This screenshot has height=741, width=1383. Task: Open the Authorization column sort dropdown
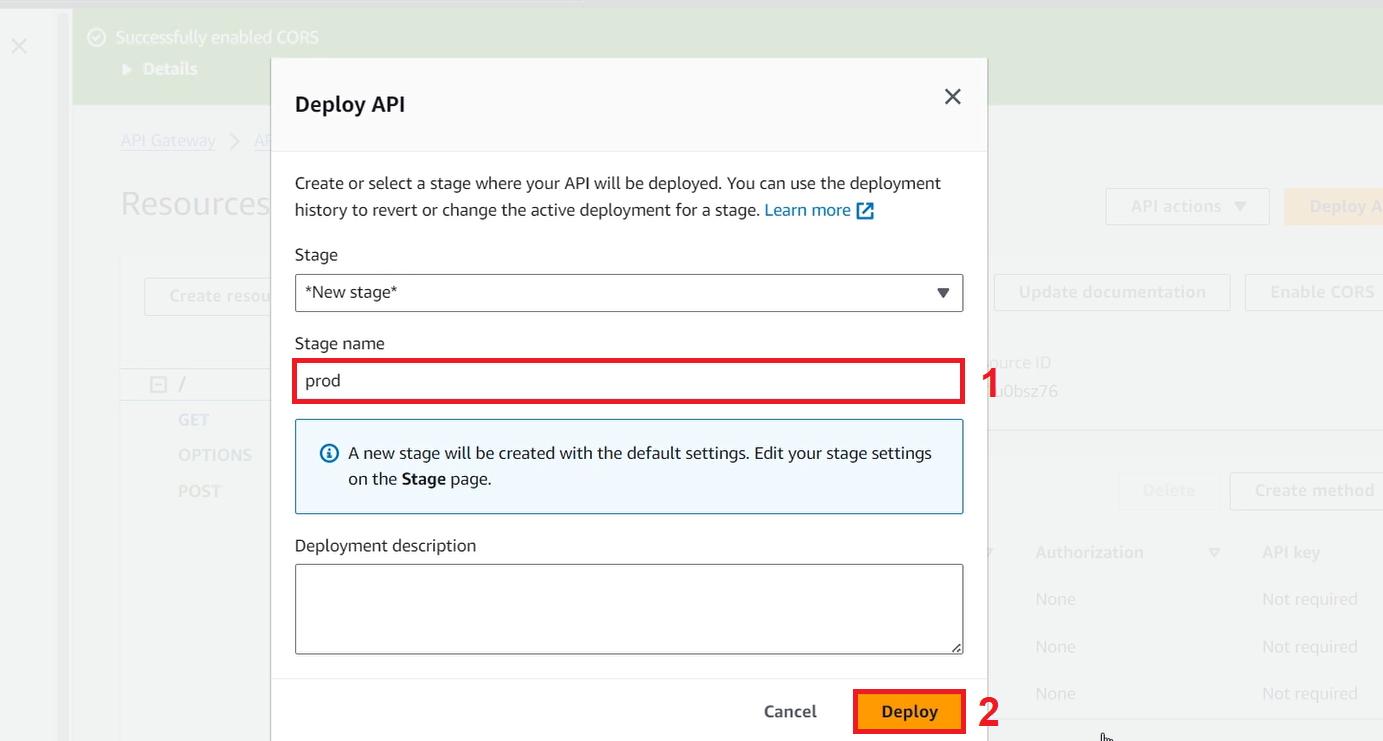[x=1213, y=552]
